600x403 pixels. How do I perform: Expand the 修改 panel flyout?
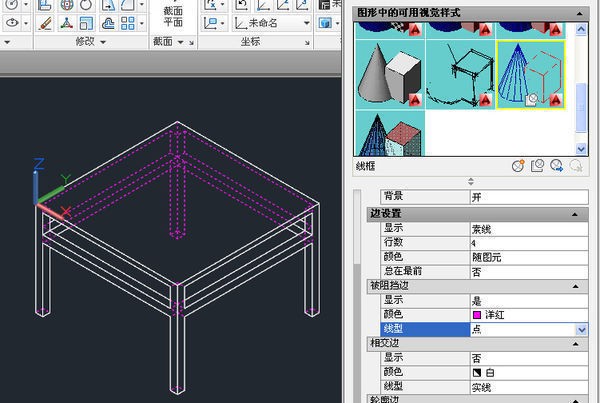(103, 42)
